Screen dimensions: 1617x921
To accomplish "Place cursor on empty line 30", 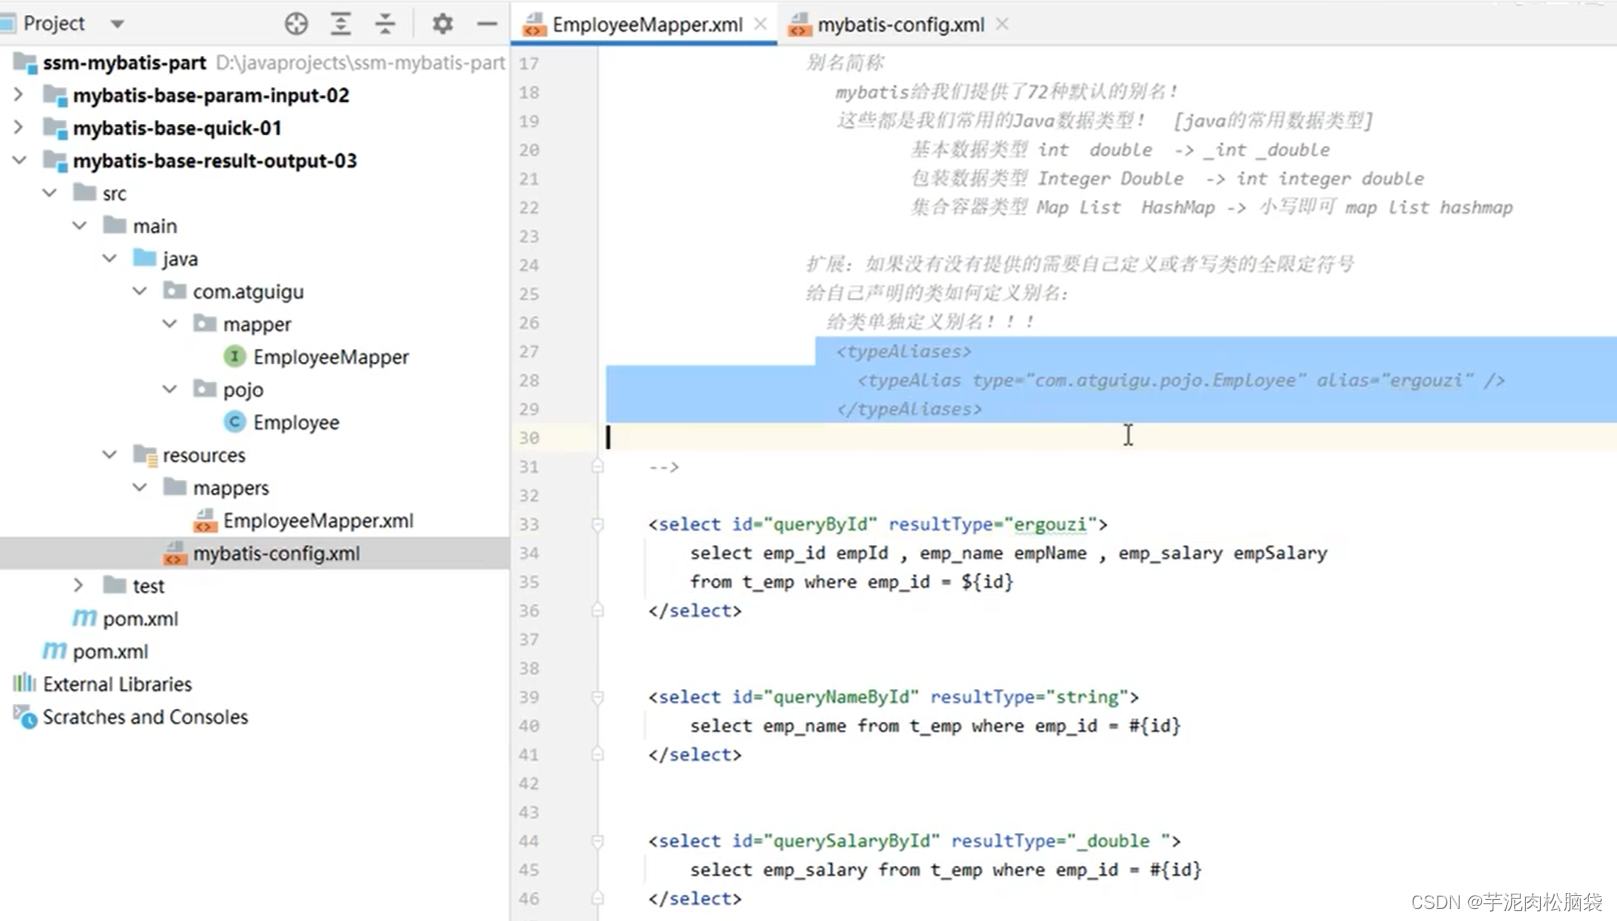I will coord(1107,437).
